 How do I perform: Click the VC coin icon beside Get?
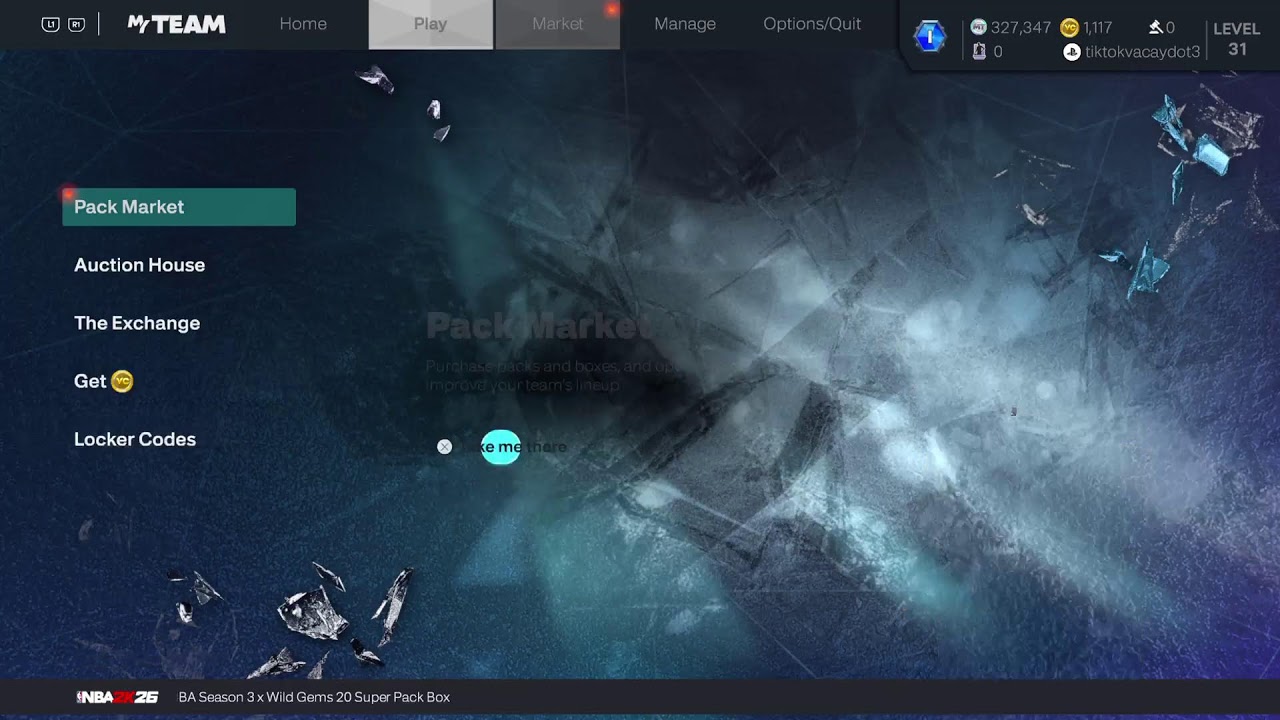click(x=122, y=381)
